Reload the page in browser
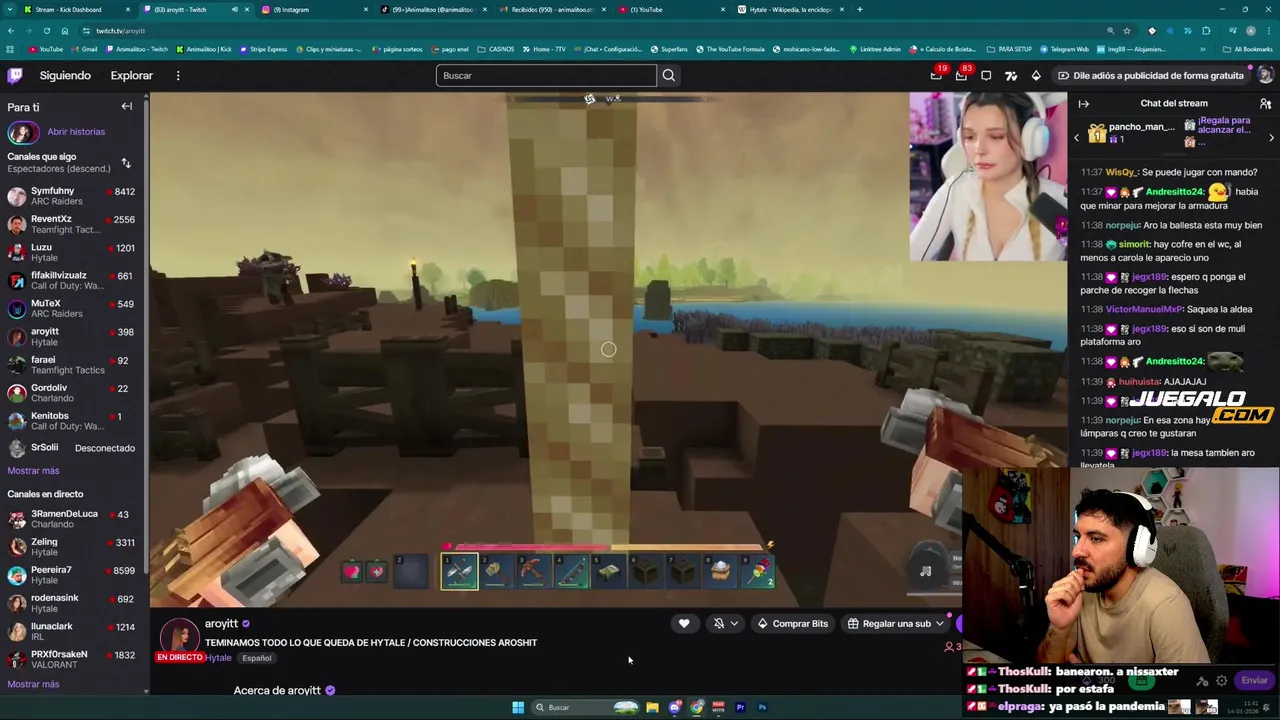The width and height of the screenshot is (1280, 720). coord(46,31)
